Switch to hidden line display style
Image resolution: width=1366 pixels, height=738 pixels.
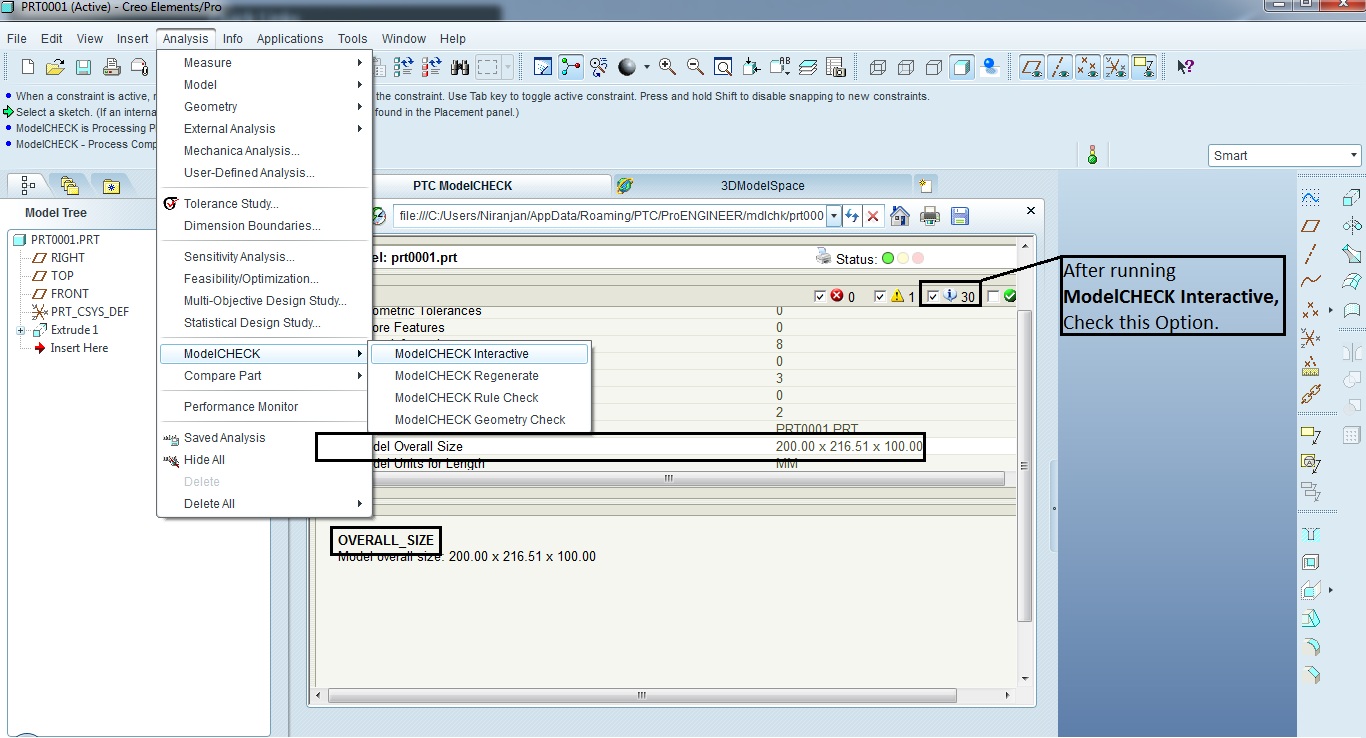pyautogui.click(x=906, y=67)
